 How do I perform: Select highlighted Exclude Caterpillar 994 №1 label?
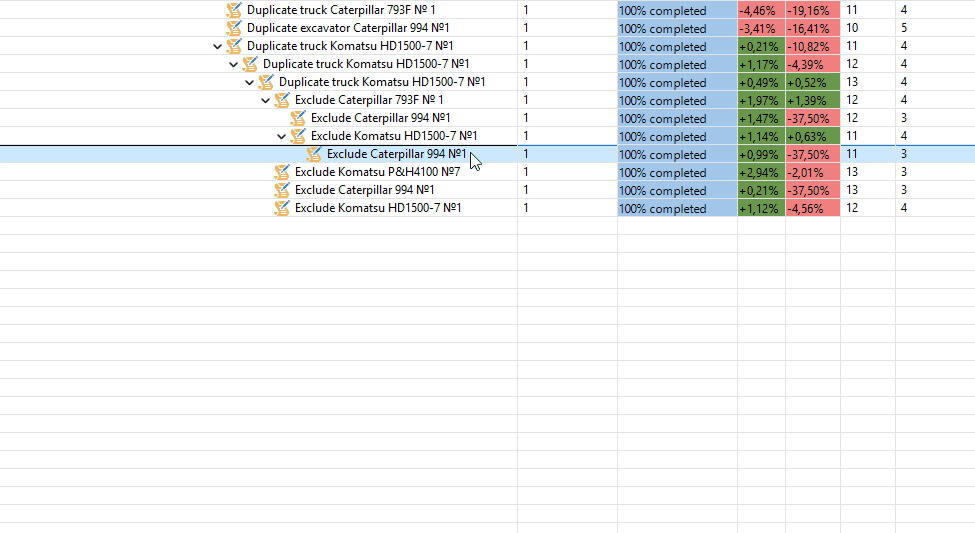(397, 154)
